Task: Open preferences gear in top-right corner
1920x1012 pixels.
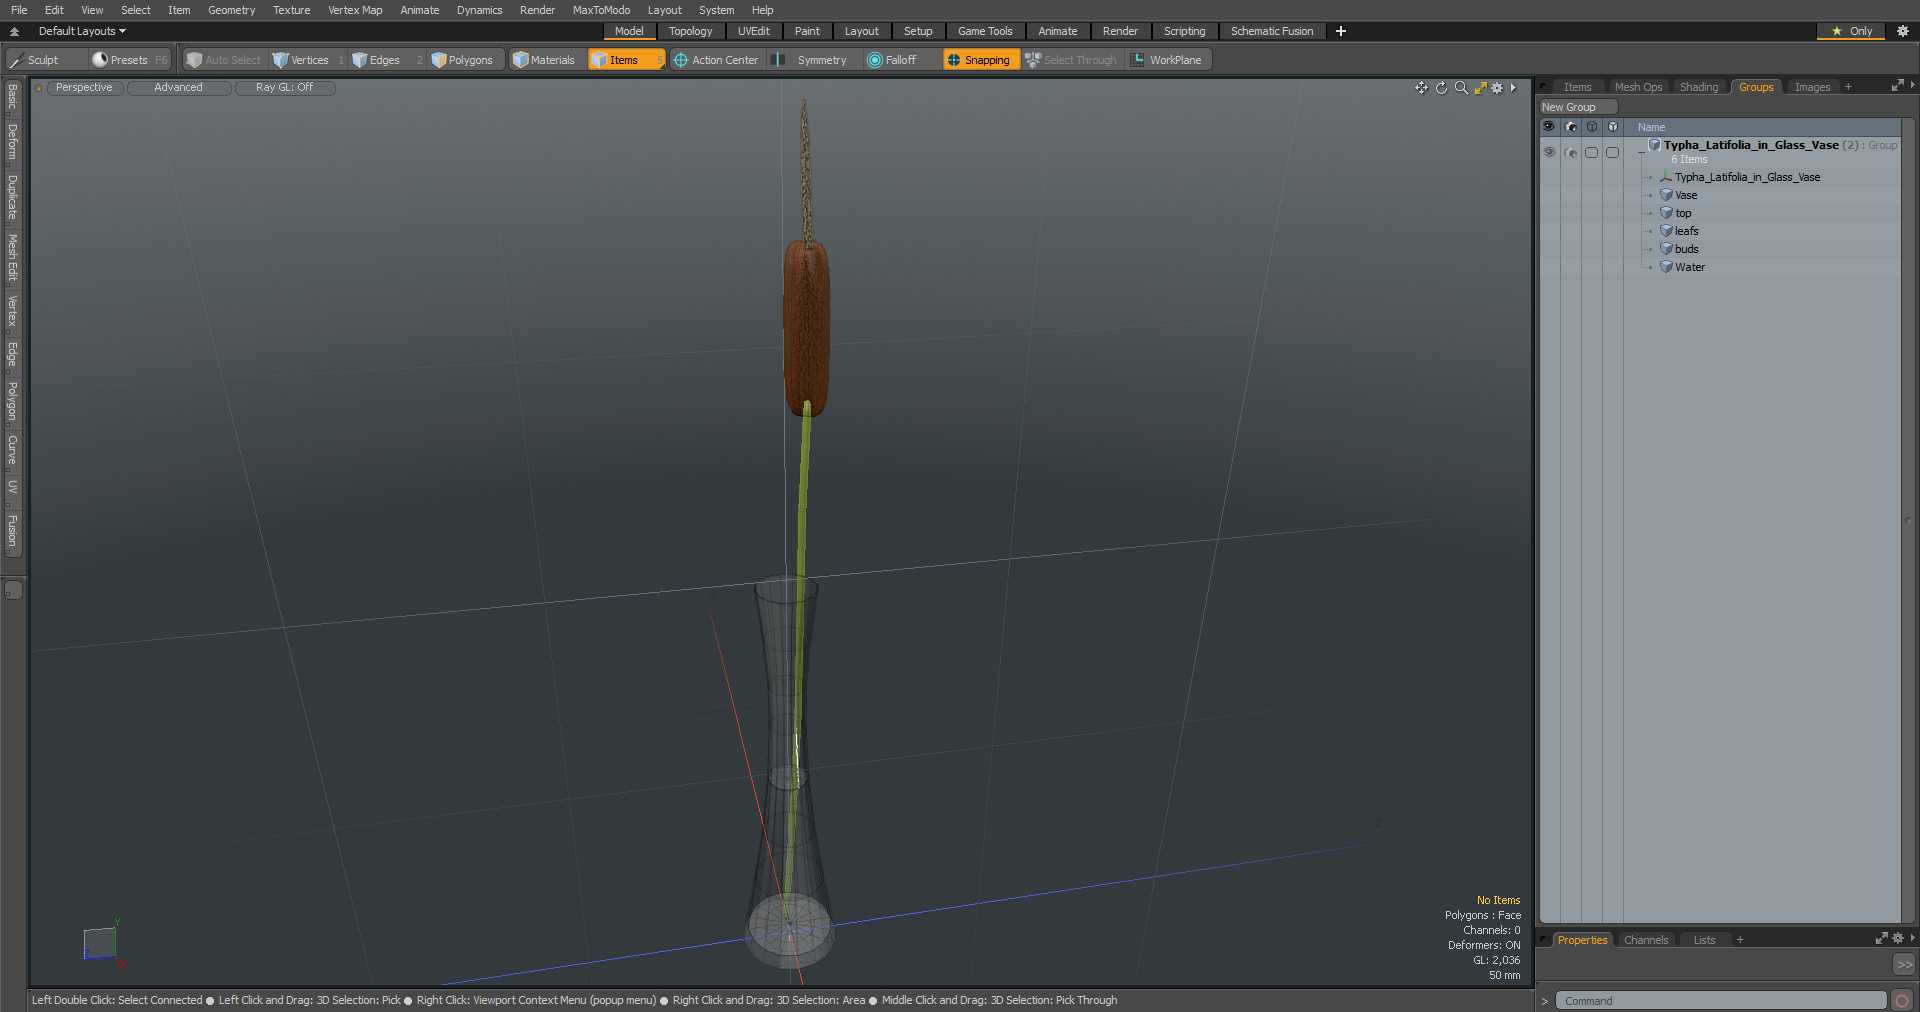Action: click(1903, 31)
